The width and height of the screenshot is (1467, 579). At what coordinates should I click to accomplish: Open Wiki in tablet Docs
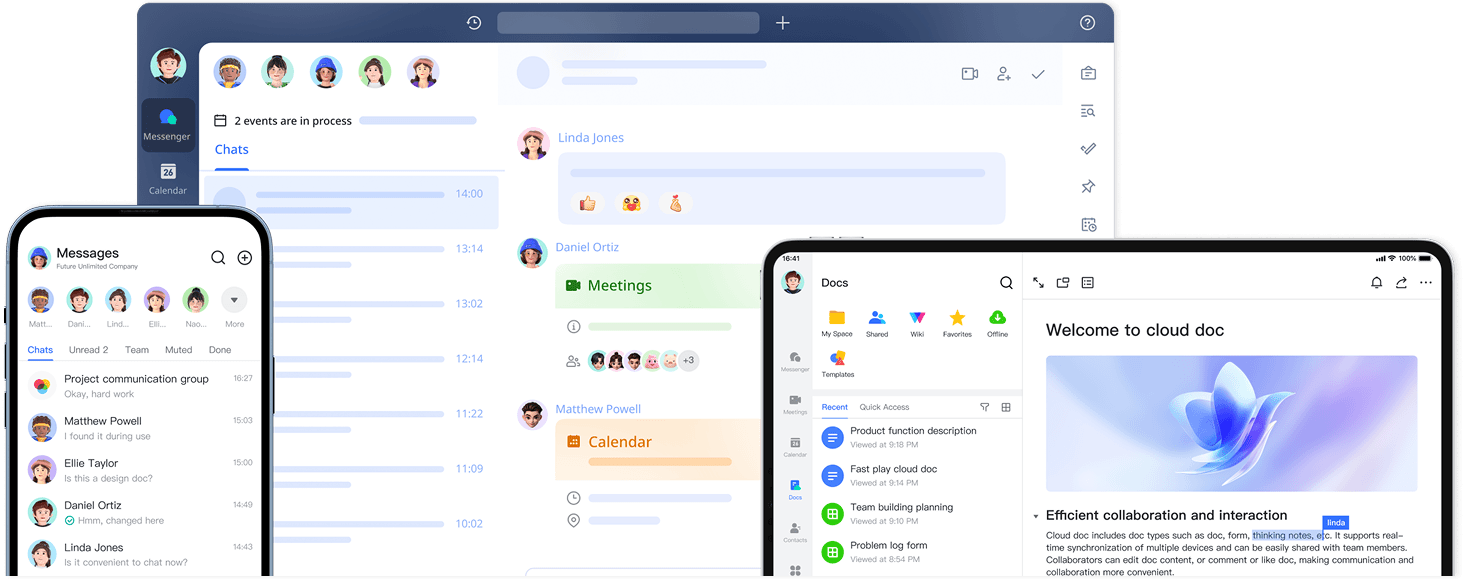coord(917,323)
